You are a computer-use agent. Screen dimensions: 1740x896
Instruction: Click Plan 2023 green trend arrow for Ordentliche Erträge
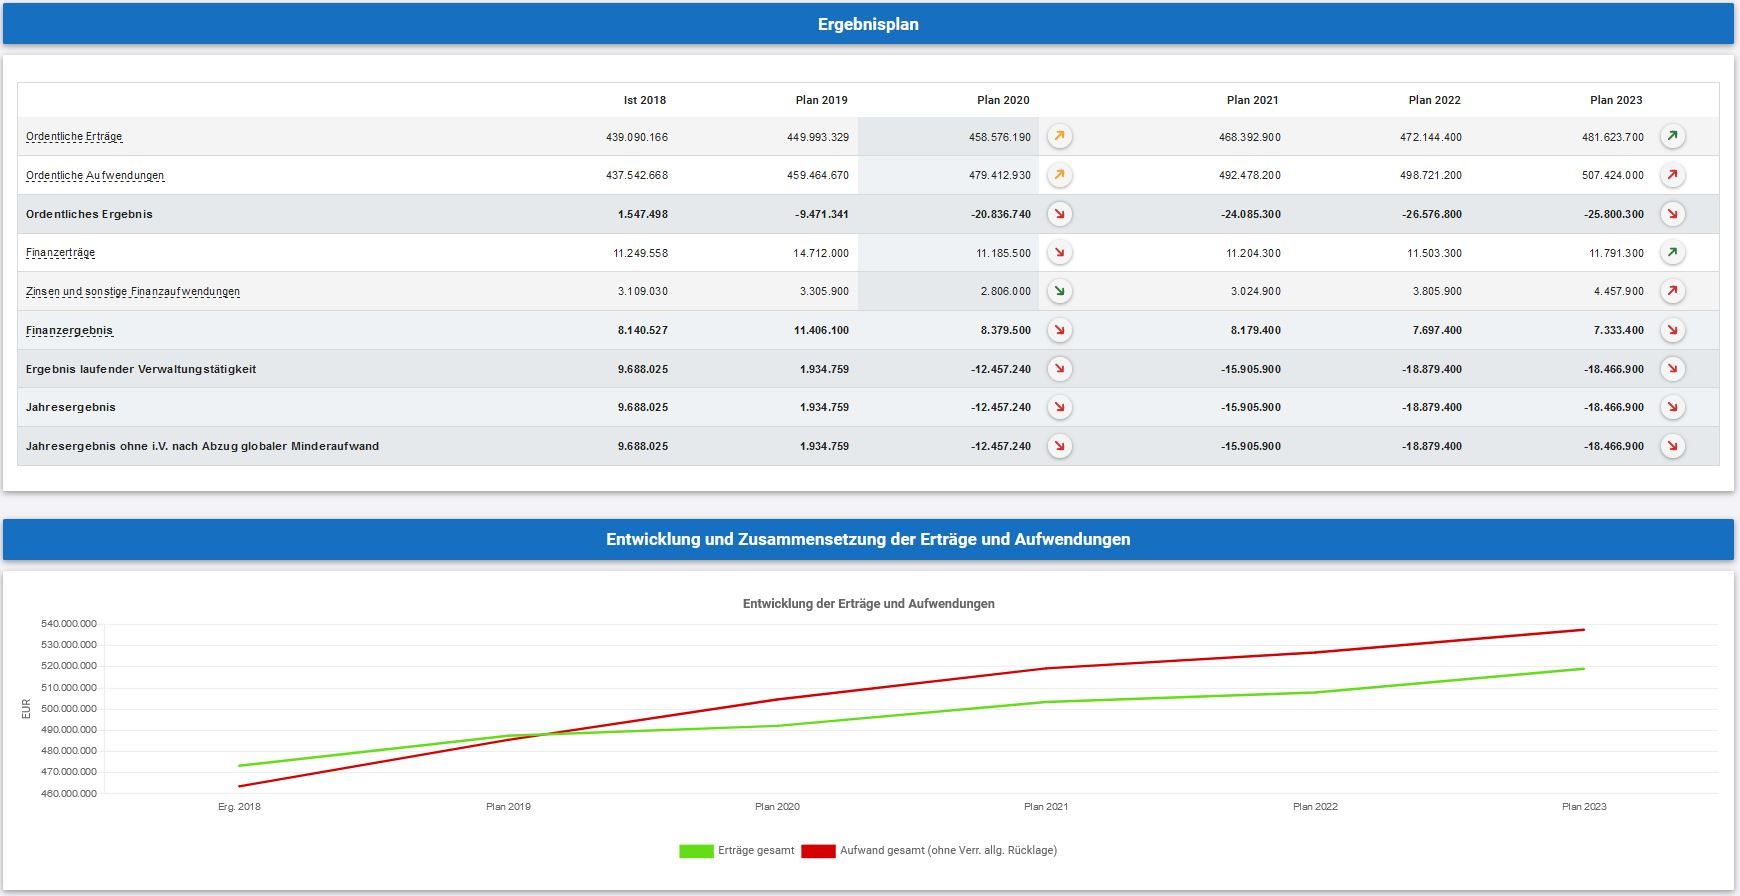pyautogui.click(x=1672, y=137)
